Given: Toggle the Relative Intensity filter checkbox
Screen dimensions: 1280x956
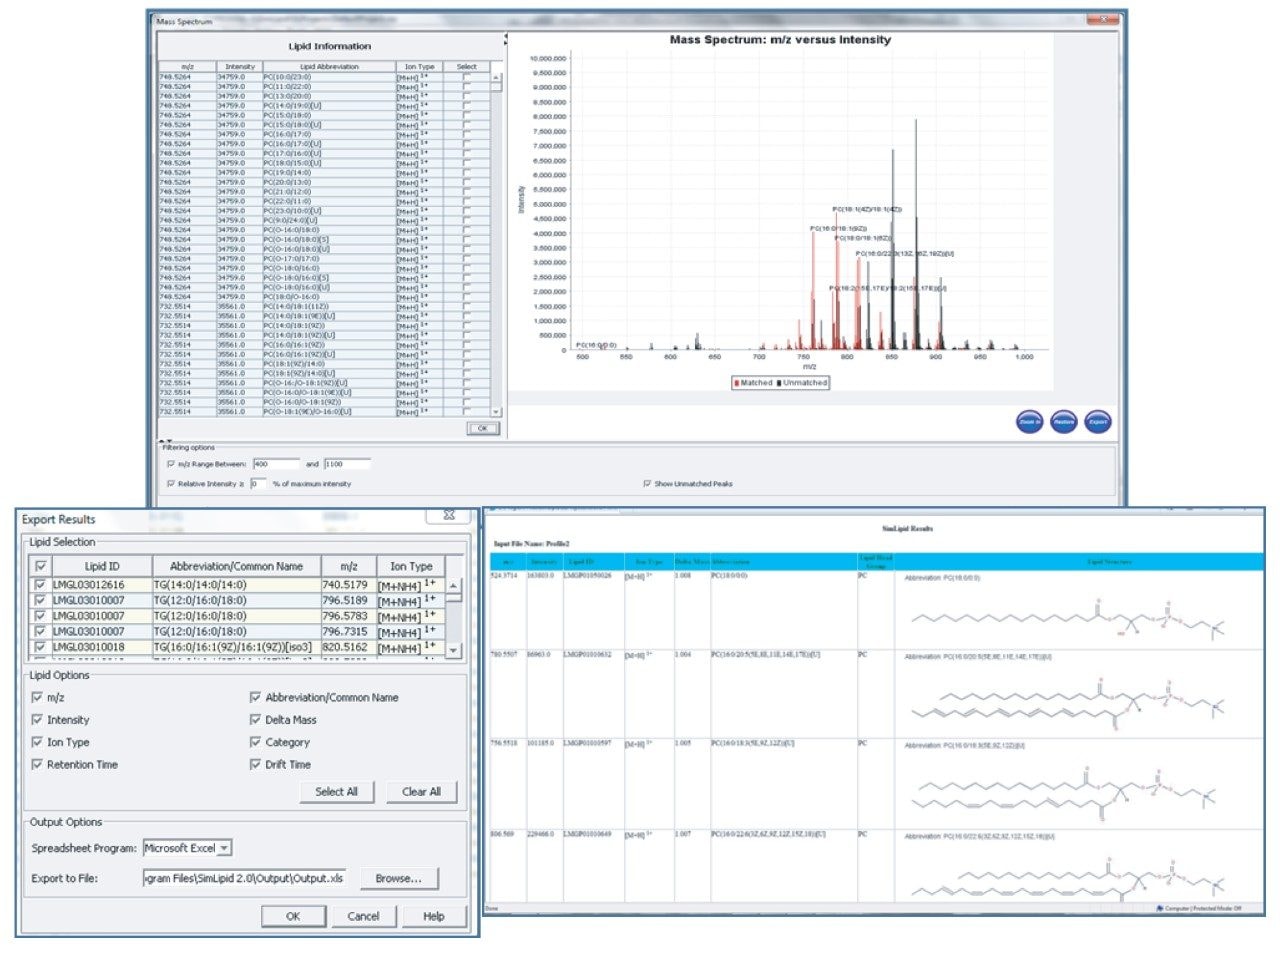Looking at the screenshot, I should (x=171, y=484).
